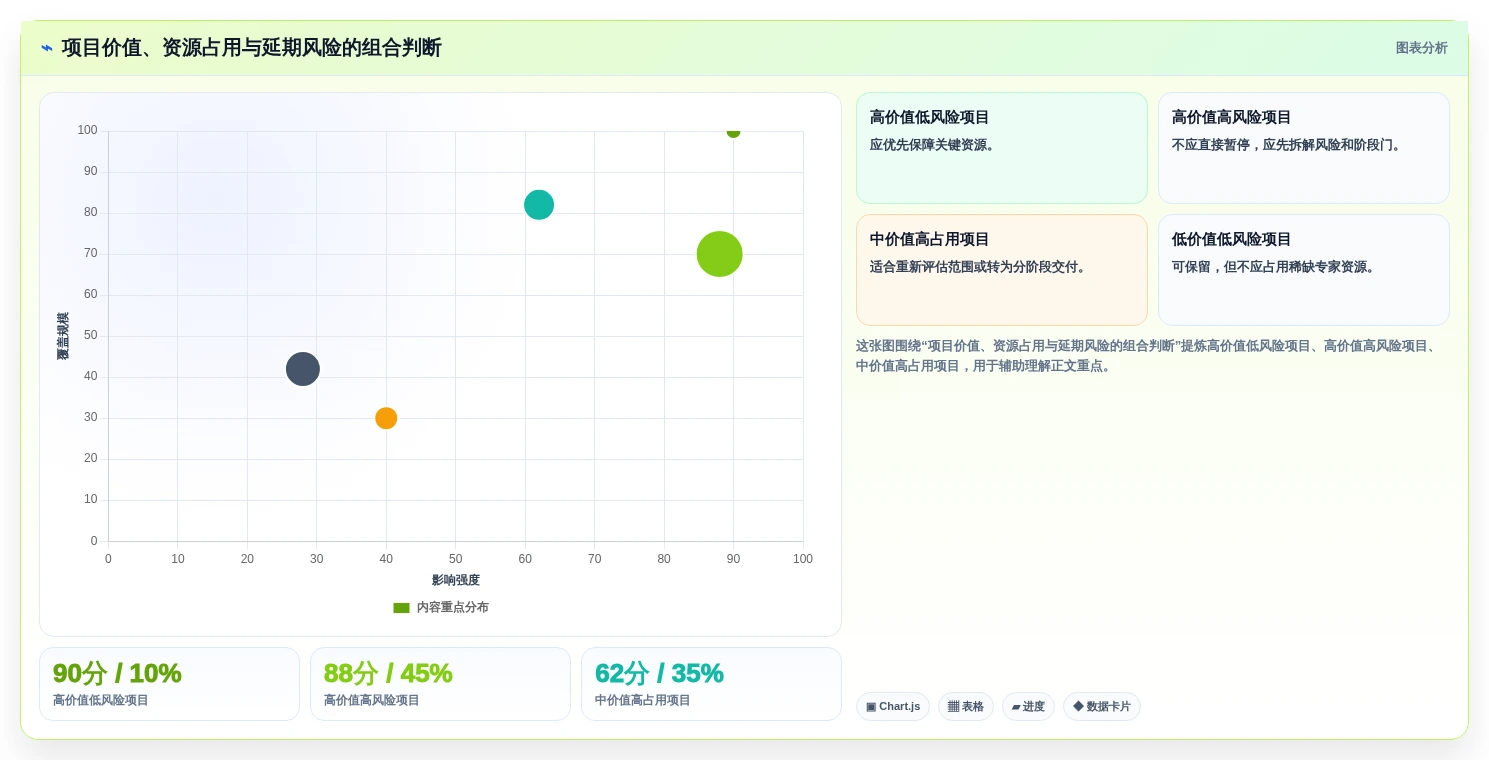Image resolution: width=1489 pixels, height=760 pixels.
Task: Click the 中价值高占用项目 label under 62分 / 35%
Action: tap(643, 701)
